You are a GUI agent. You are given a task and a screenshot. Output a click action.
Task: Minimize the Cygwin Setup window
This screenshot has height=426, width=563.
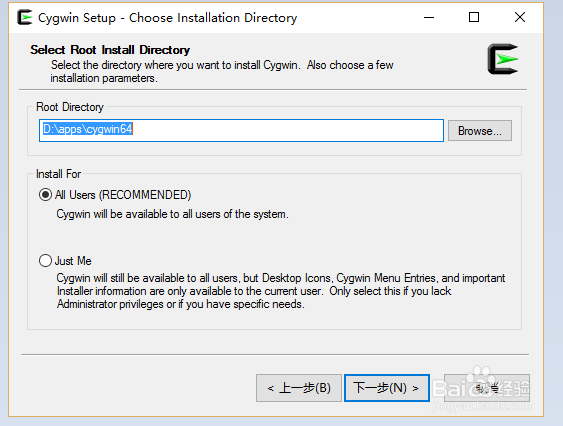(429, 17)
